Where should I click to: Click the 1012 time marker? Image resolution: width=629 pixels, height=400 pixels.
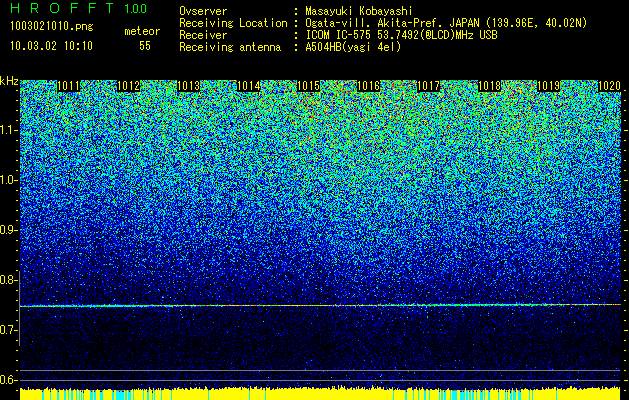tap(128, 86)
